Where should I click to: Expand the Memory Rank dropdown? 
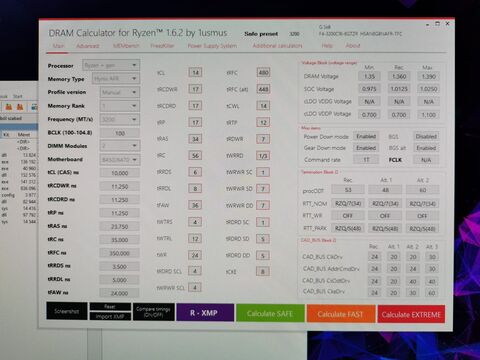[x=120, y=106]
